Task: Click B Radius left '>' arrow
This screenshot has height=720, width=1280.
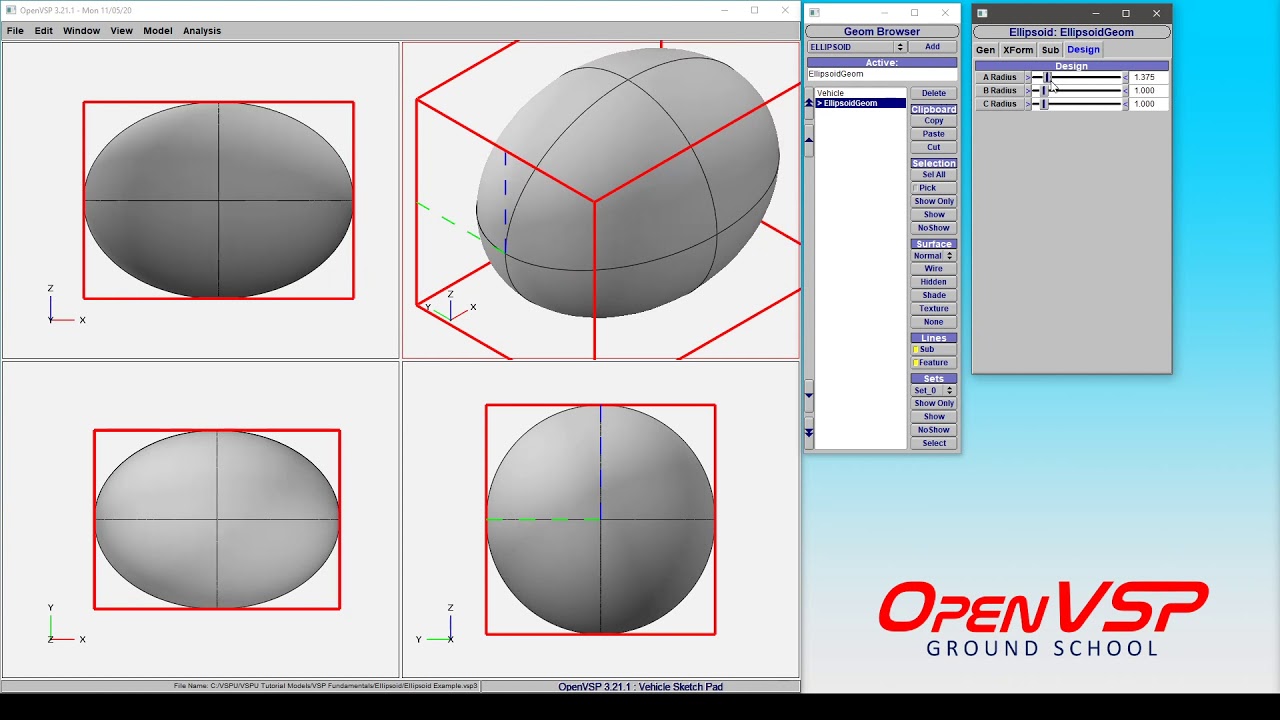Action: tap(1027, 91)
